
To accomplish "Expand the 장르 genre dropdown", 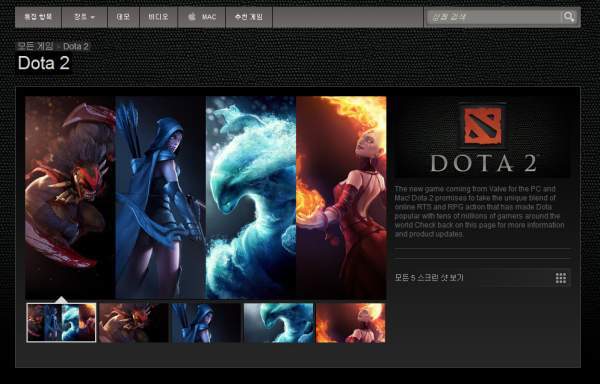I will tap(84, 17).
